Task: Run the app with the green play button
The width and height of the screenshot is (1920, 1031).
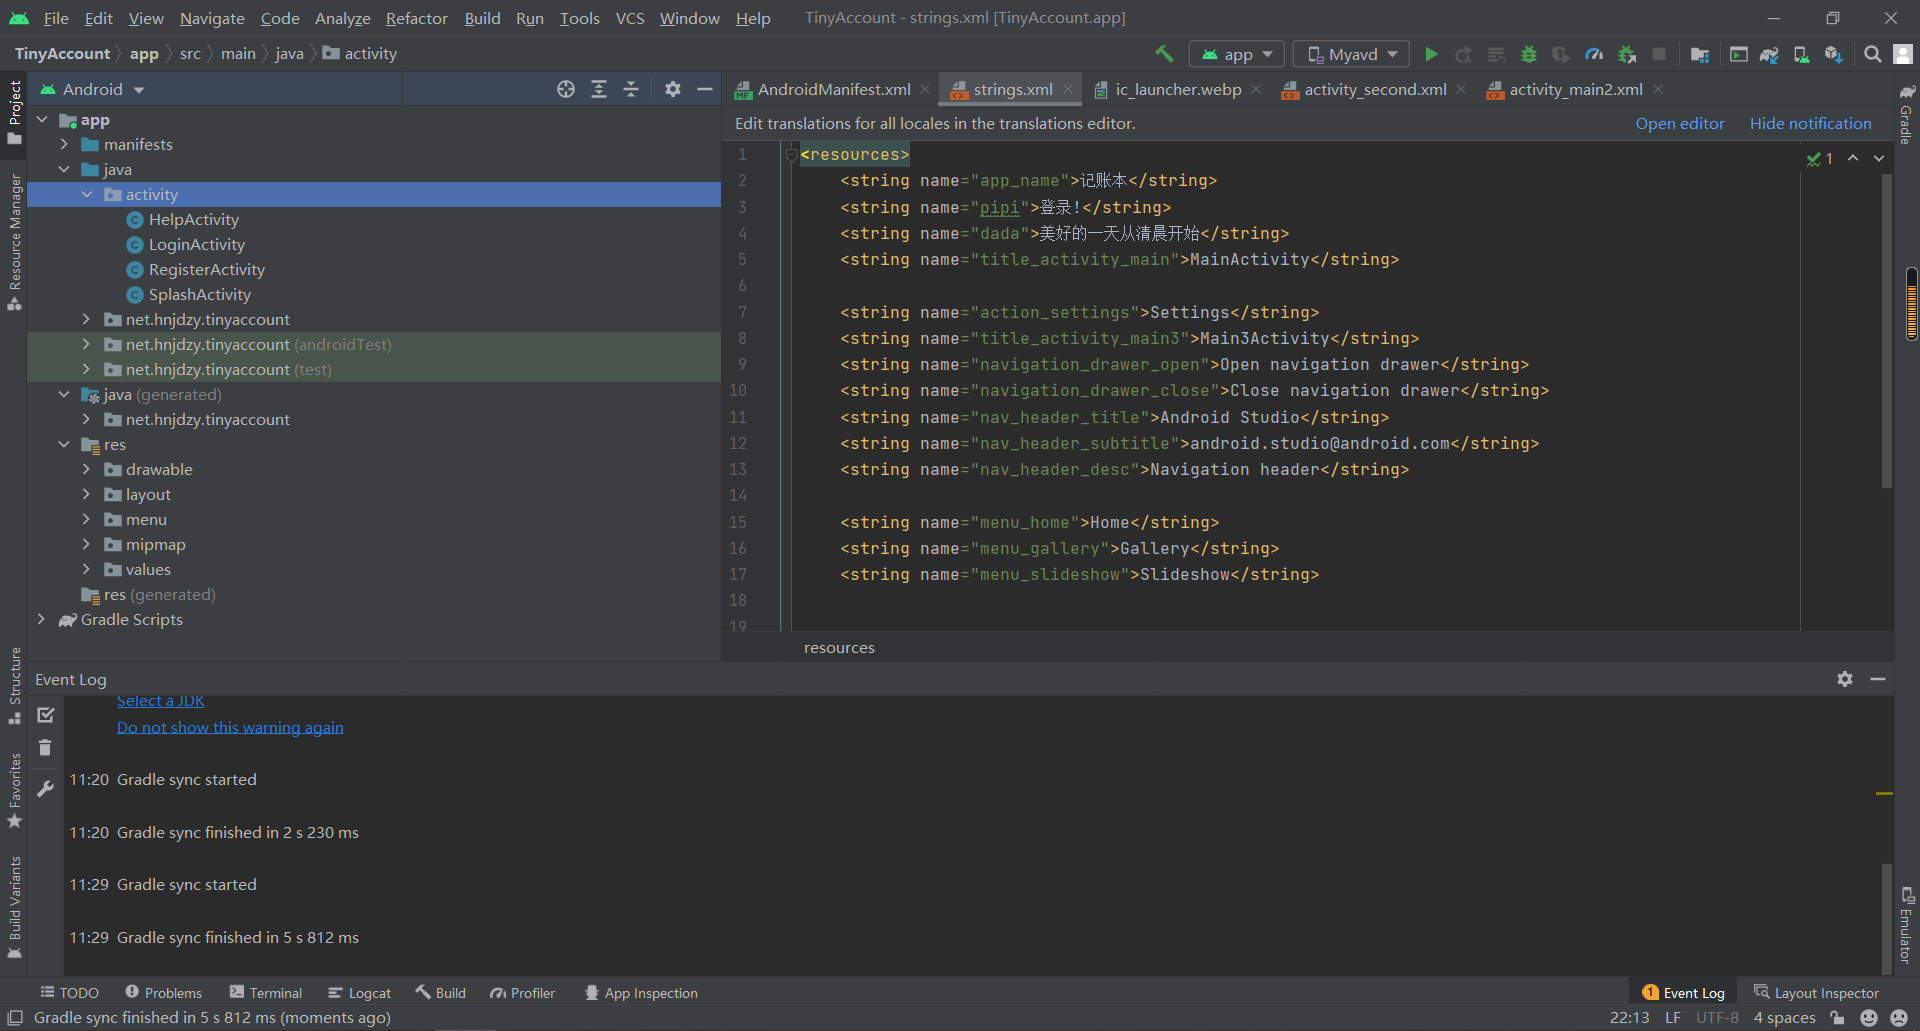Action: [1431, 54]
